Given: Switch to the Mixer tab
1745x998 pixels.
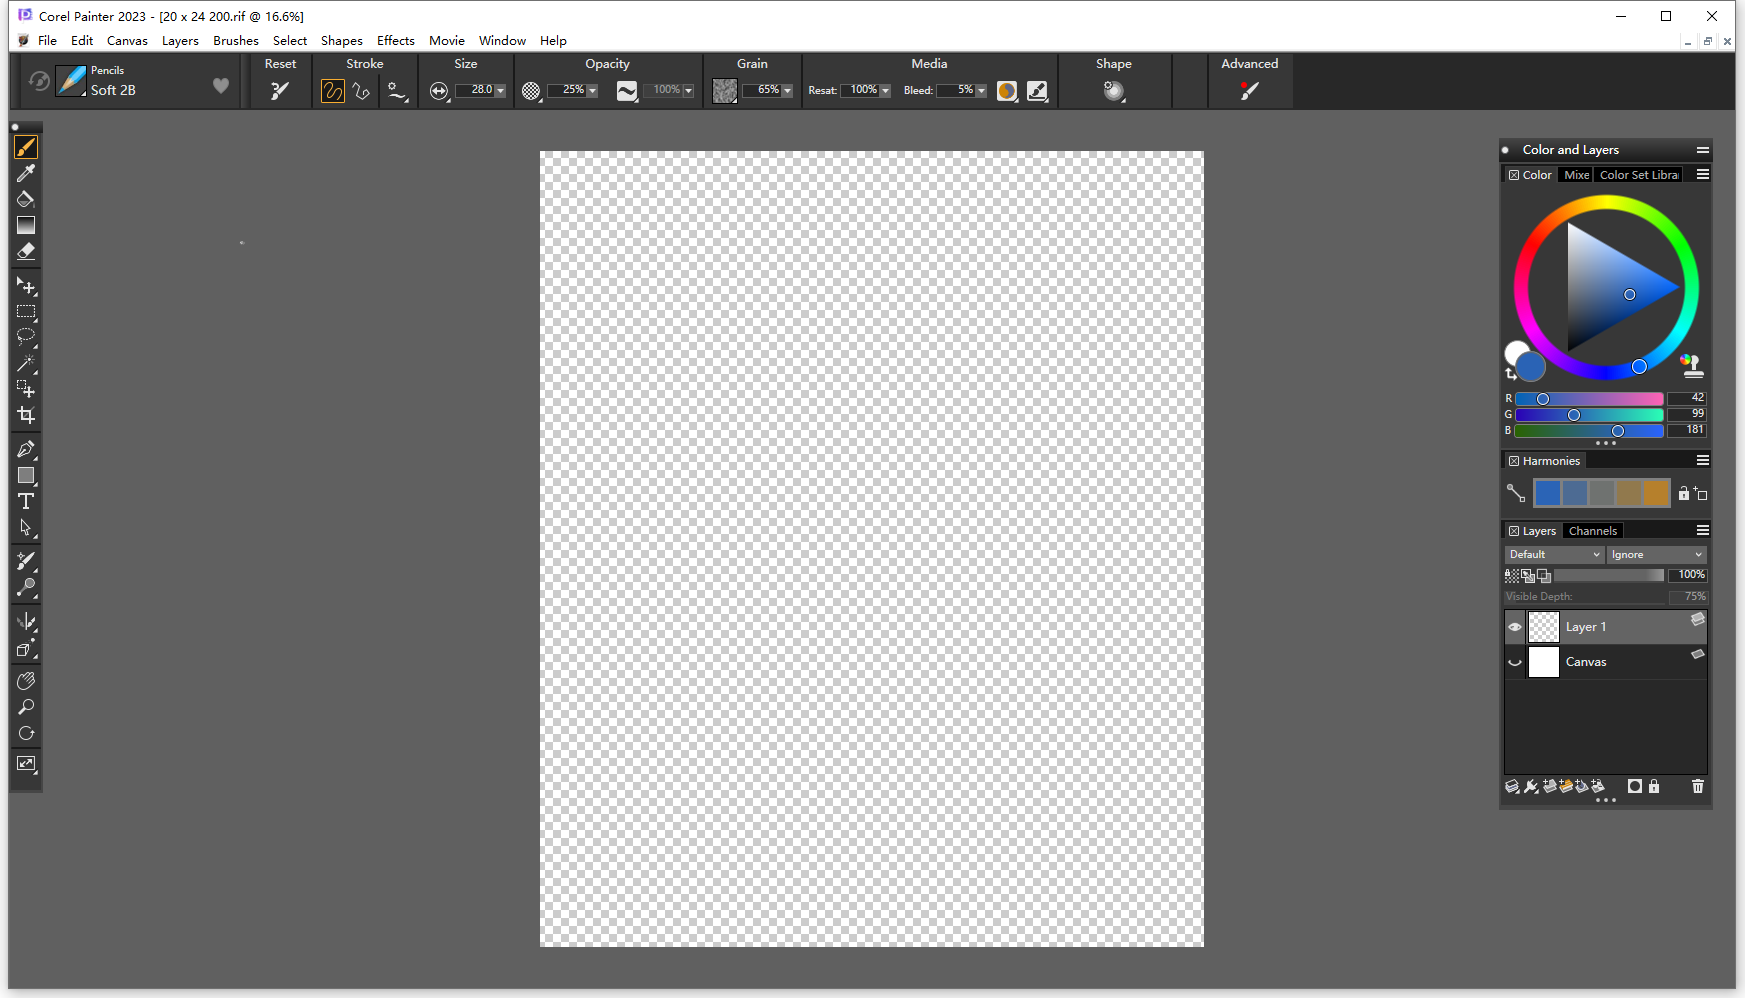Looking at the screenshot, I should pos(1576,175).
